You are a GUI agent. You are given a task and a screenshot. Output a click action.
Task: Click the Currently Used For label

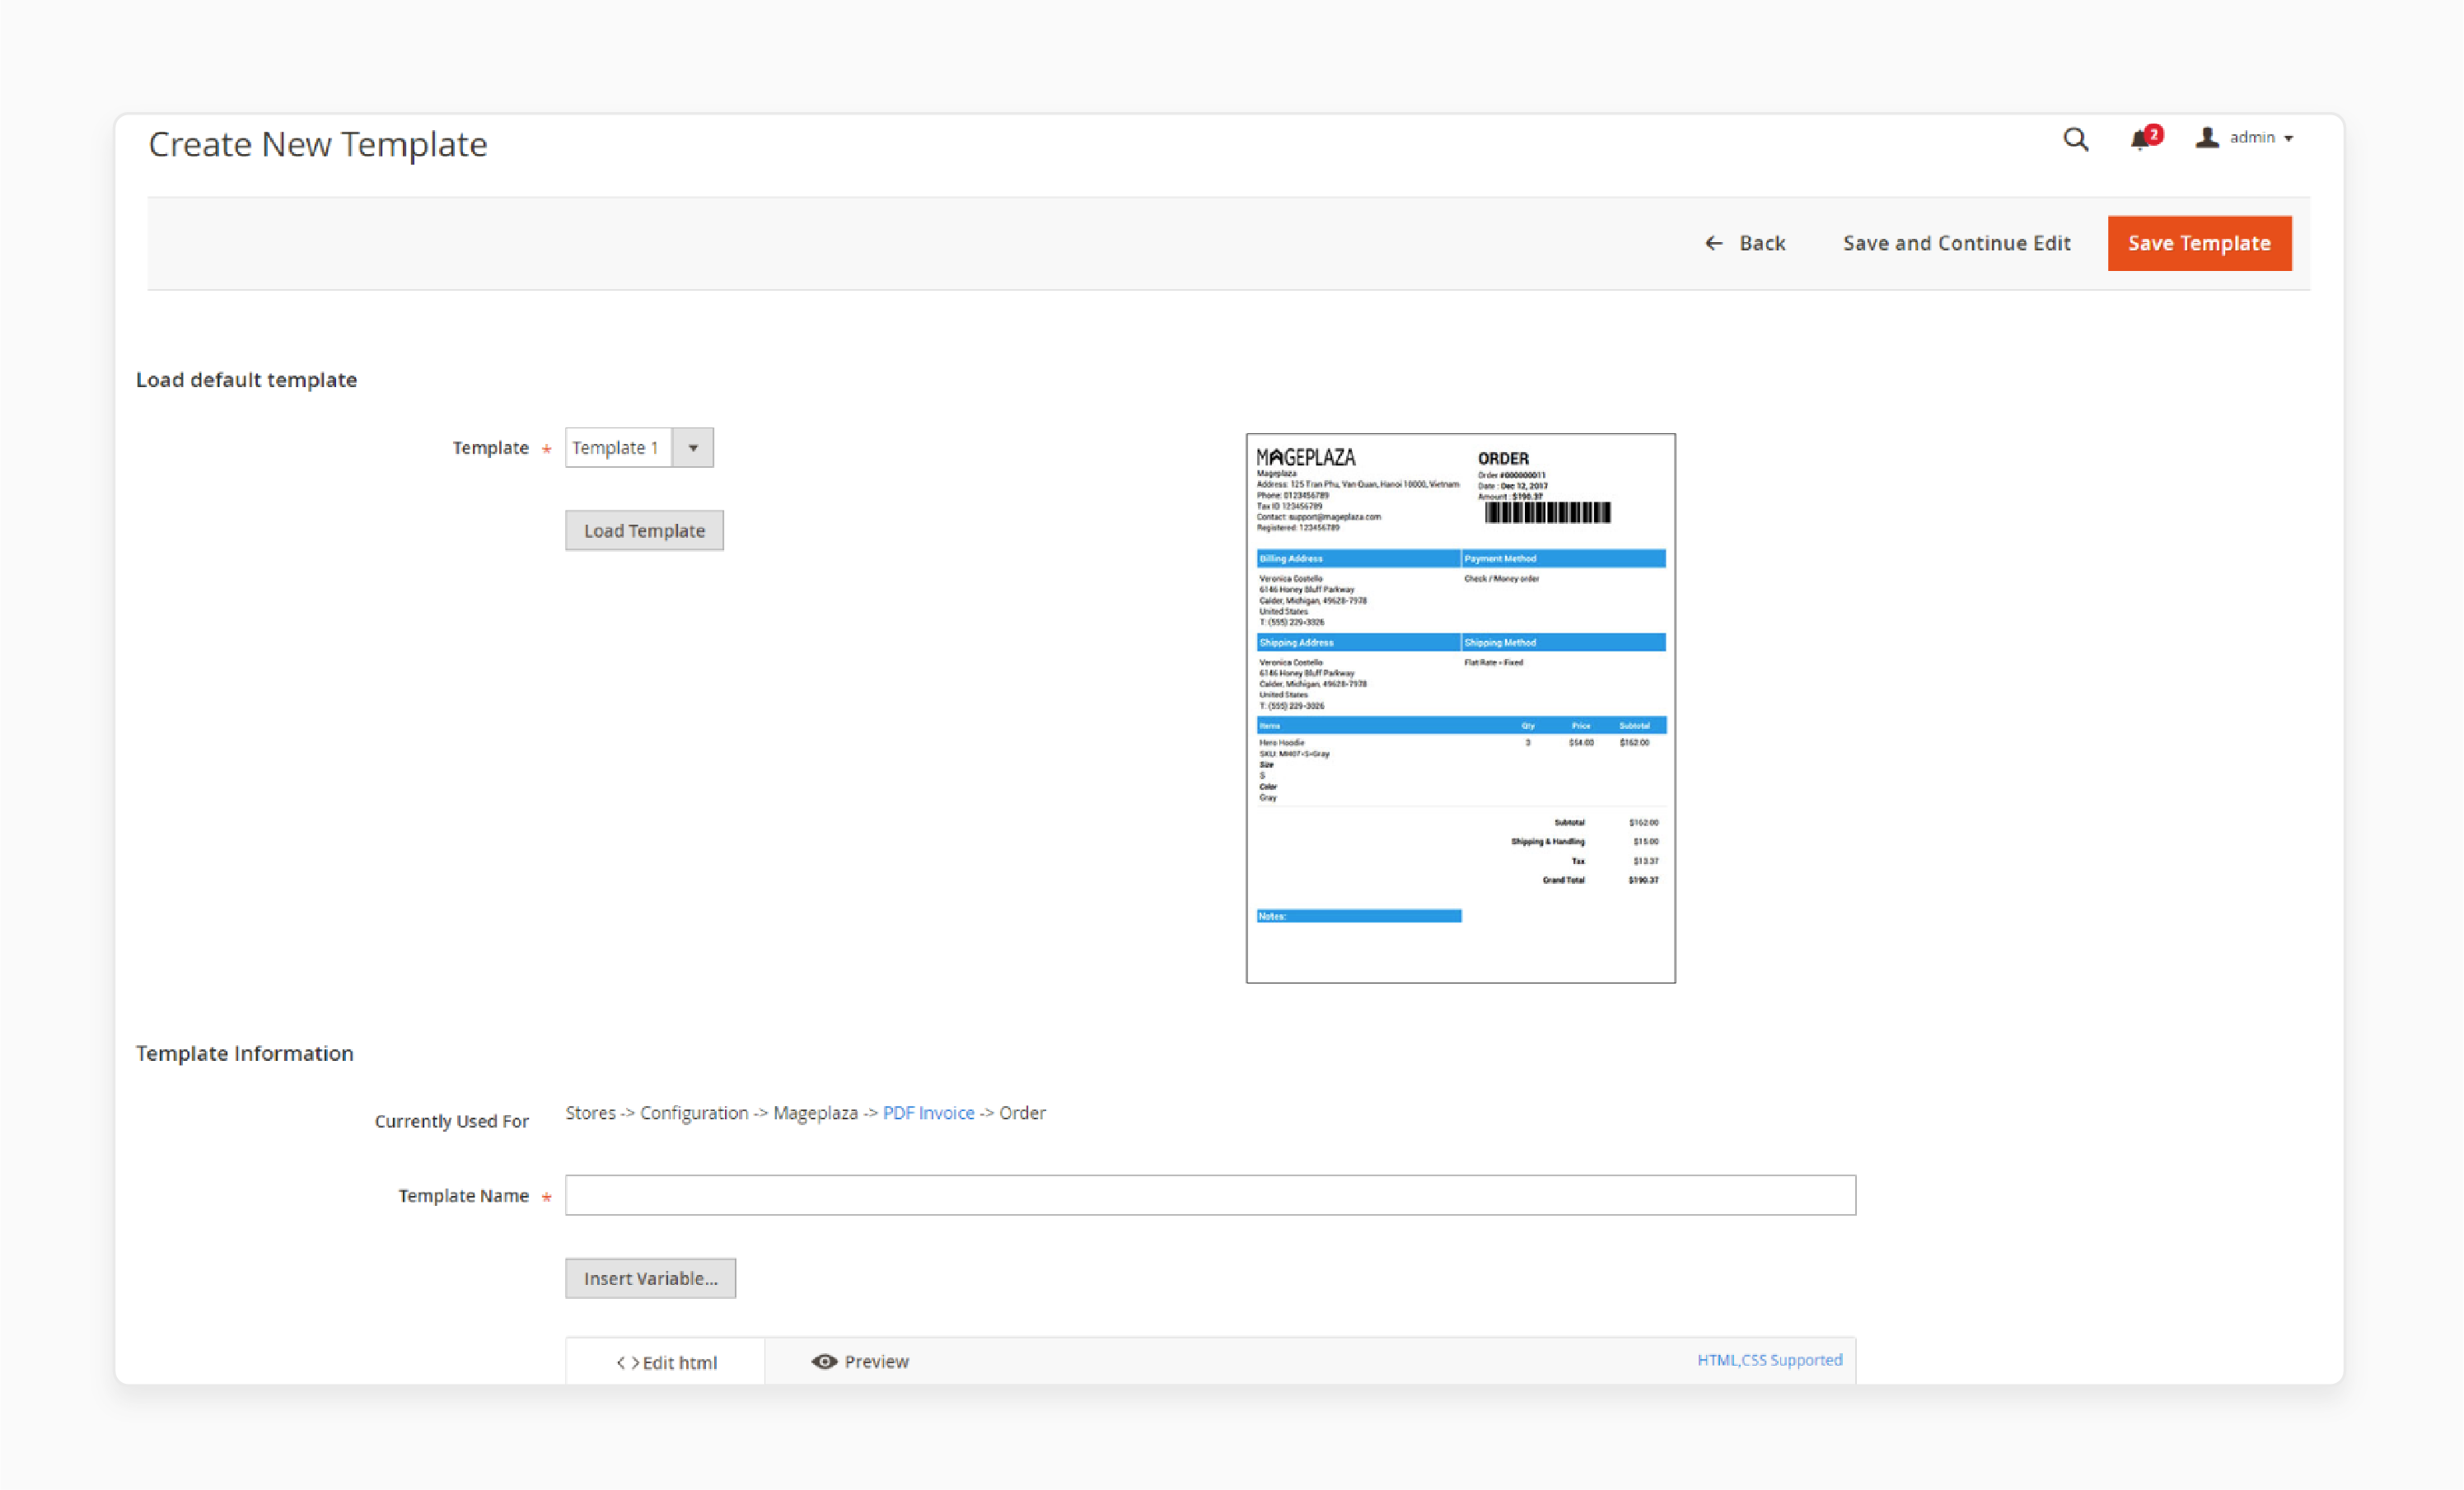point(452,1121)
